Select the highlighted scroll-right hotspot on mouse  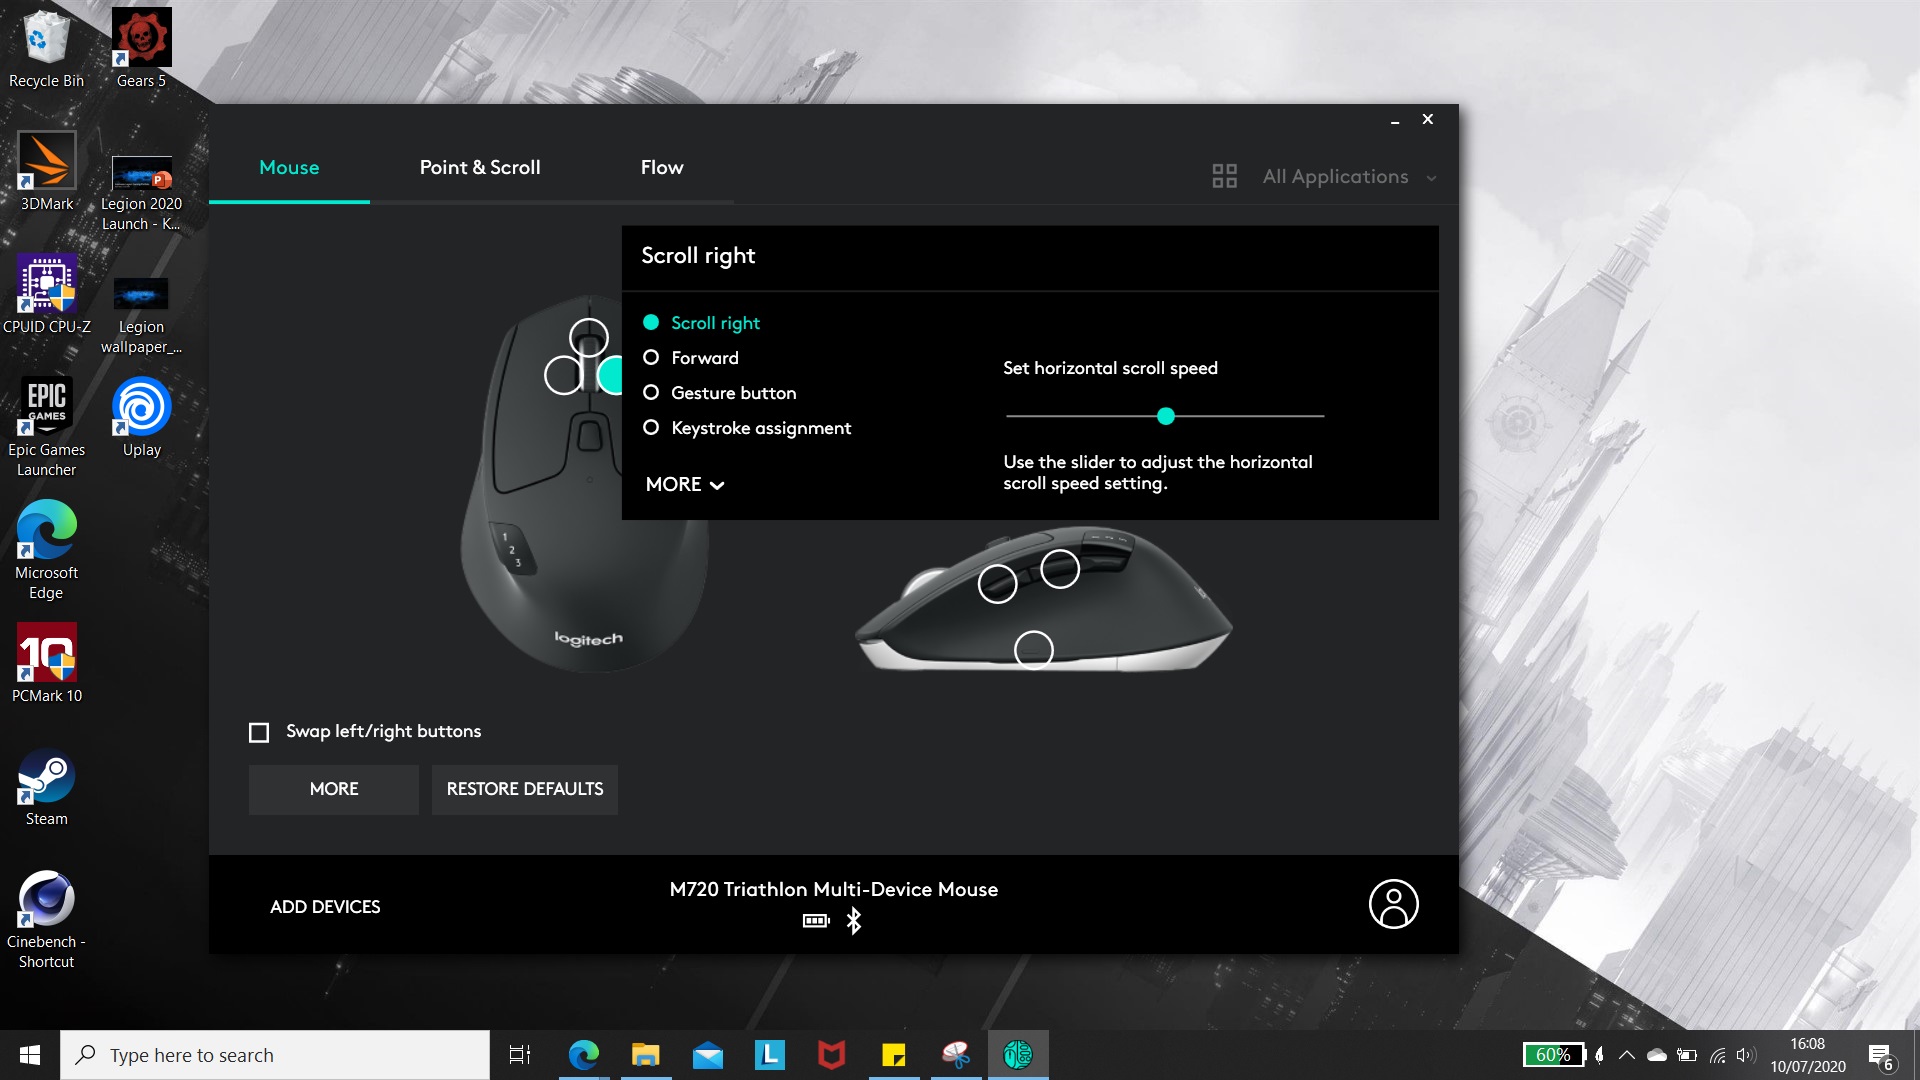(611, 375)
